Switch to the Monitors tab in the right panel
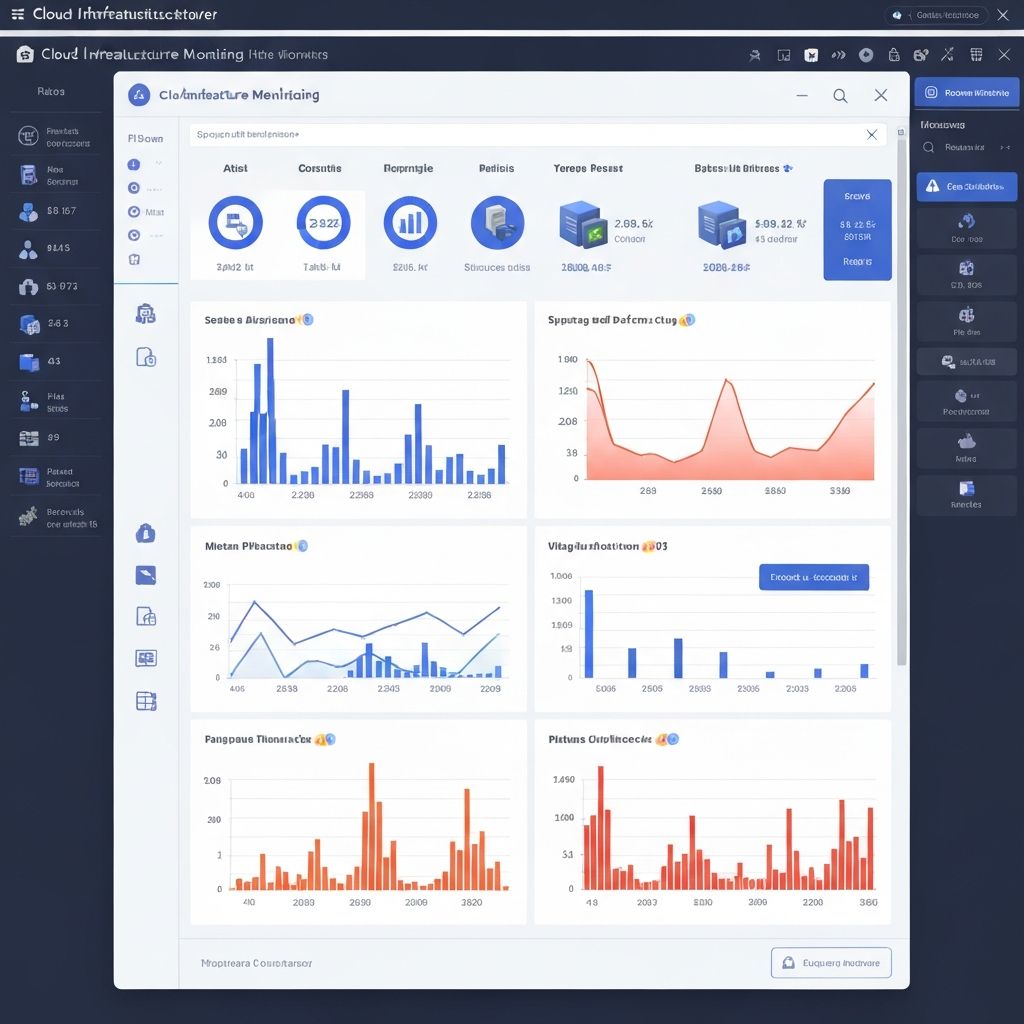Screen dimensions: 1024x1024 pyautogui.click(x=944, y=124)
